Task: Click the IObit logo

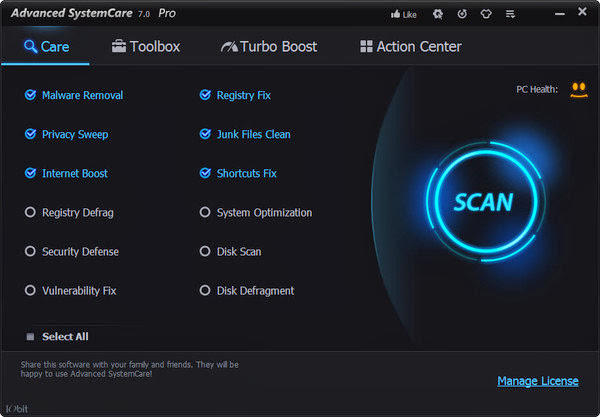Action: pos(17,409)
